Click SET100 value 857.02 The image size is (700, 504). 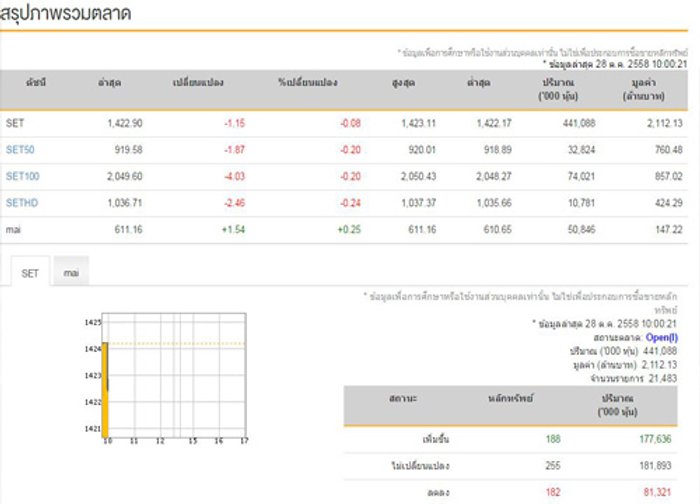pos(669,176)
